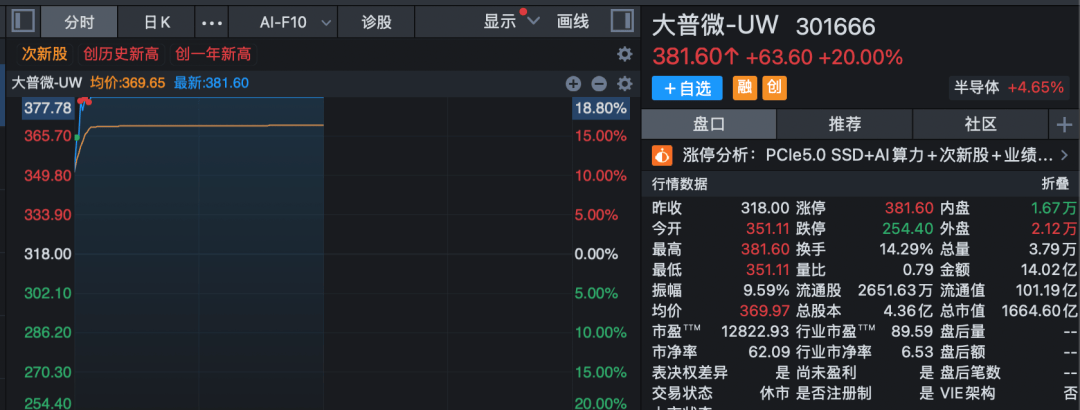Click the 昨收 value 318.00

pyautogui.click(x=765, y=208)
